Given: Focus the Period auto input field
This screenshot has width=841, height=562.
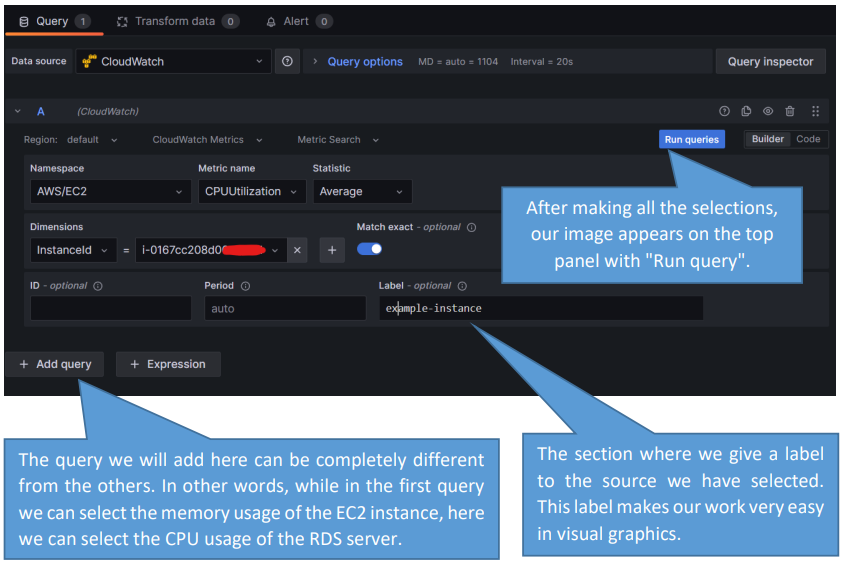Looking at the screenshot, I should pyautogui.click(x=285, y=308).
